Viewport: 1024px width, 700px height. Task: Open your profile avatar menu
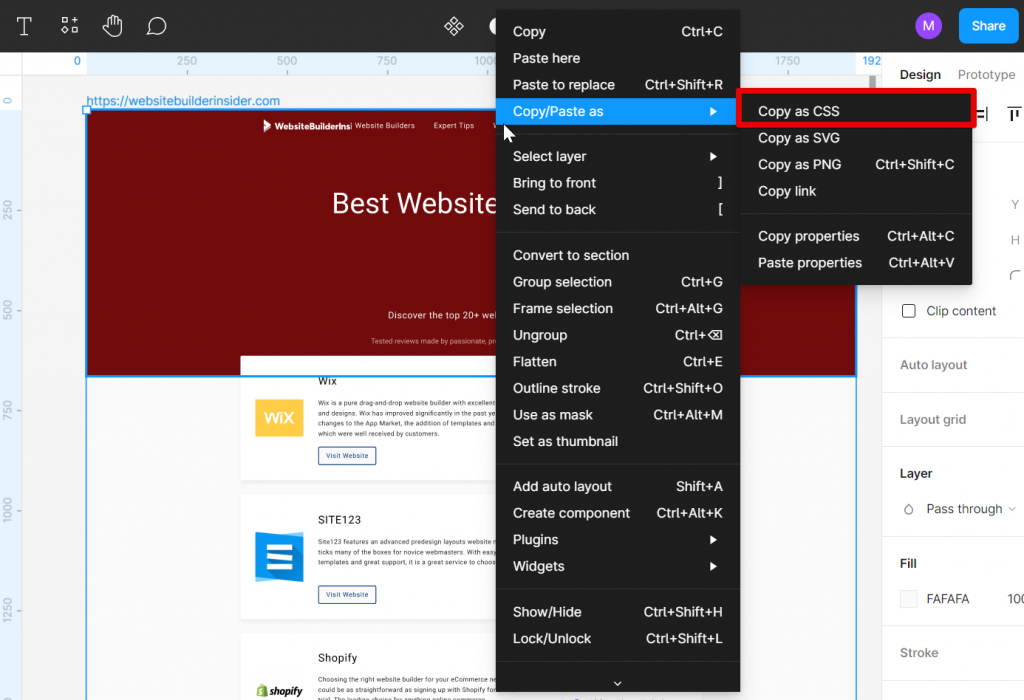click(928, 25)
